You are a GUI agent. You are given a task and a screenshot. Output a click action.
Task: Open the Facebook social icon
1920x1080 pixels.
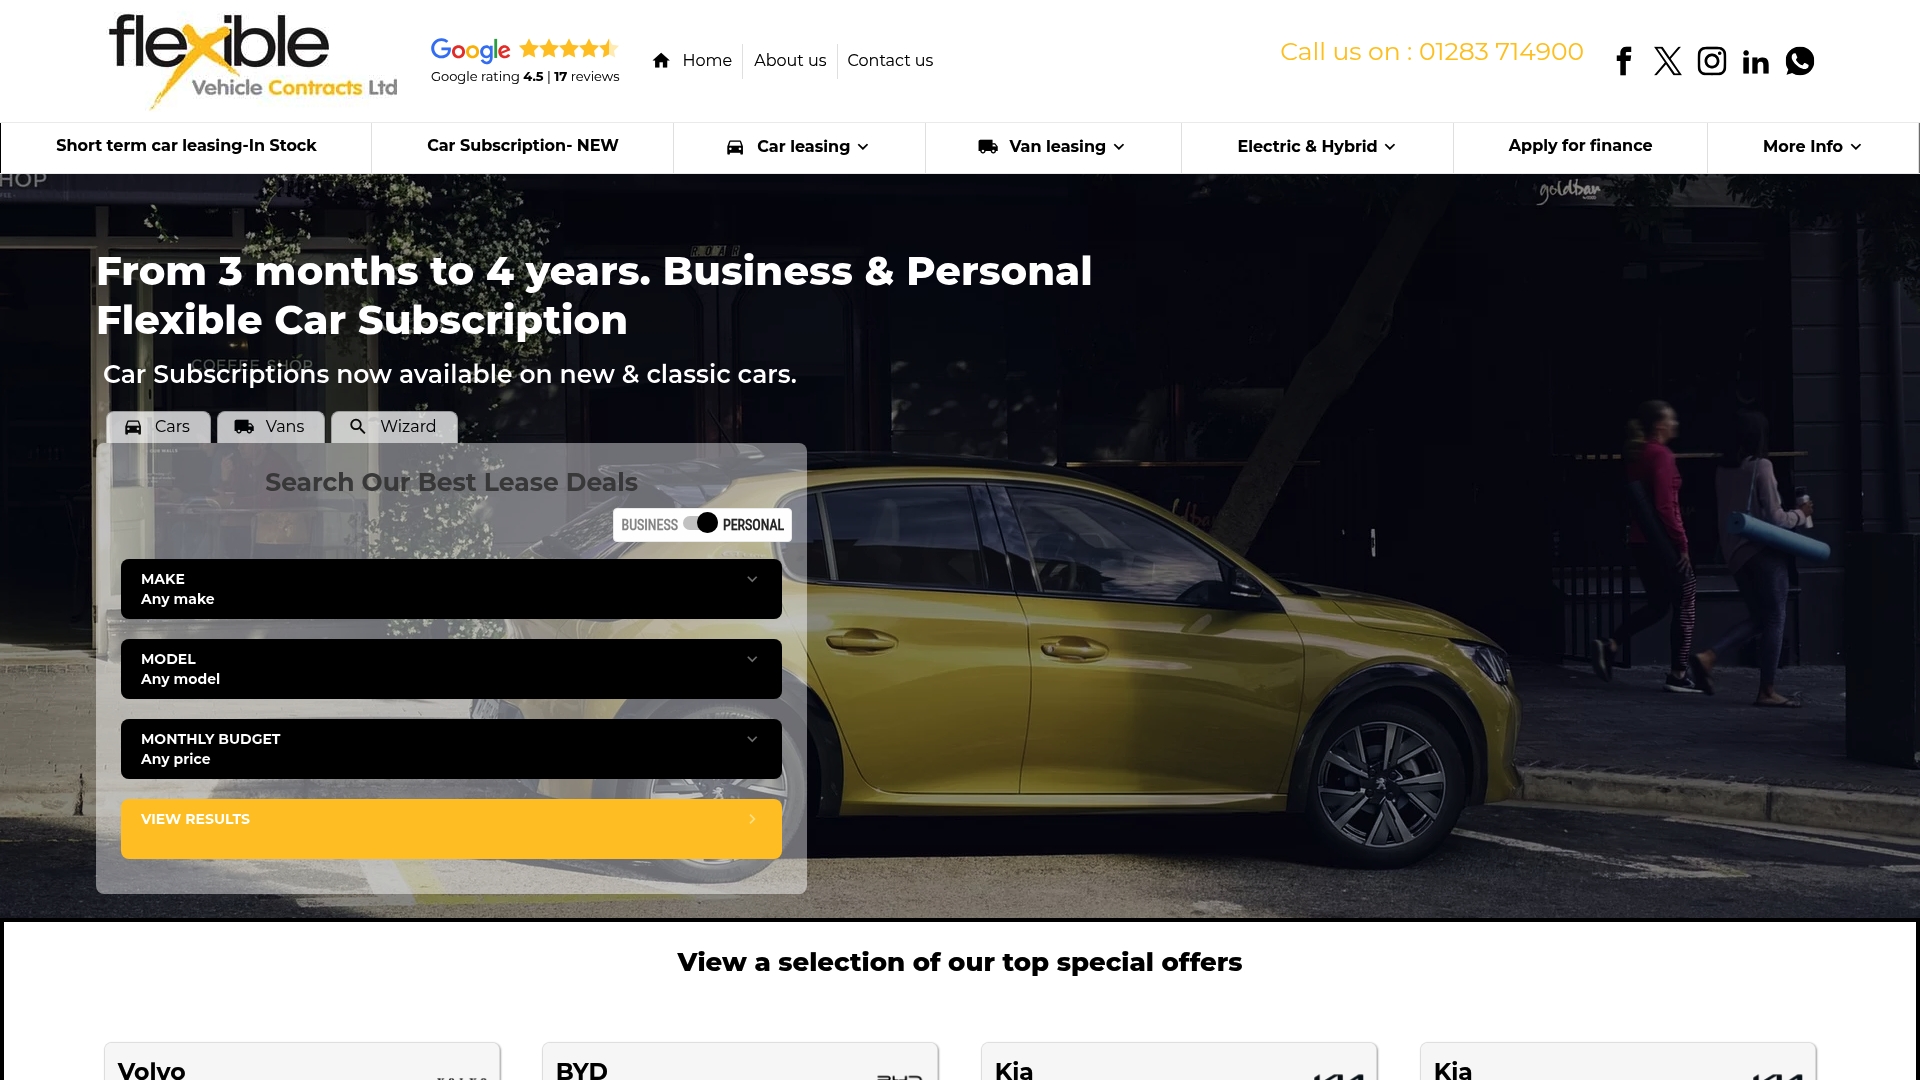pyautogui.click(x=1624, y=61)
